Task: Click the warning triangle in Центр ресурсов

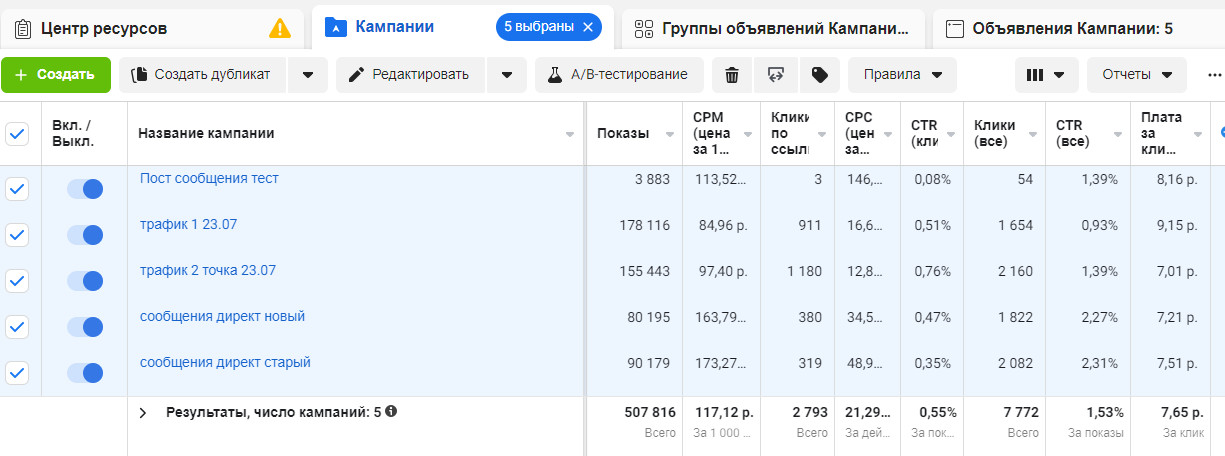Action: point(280,28)
